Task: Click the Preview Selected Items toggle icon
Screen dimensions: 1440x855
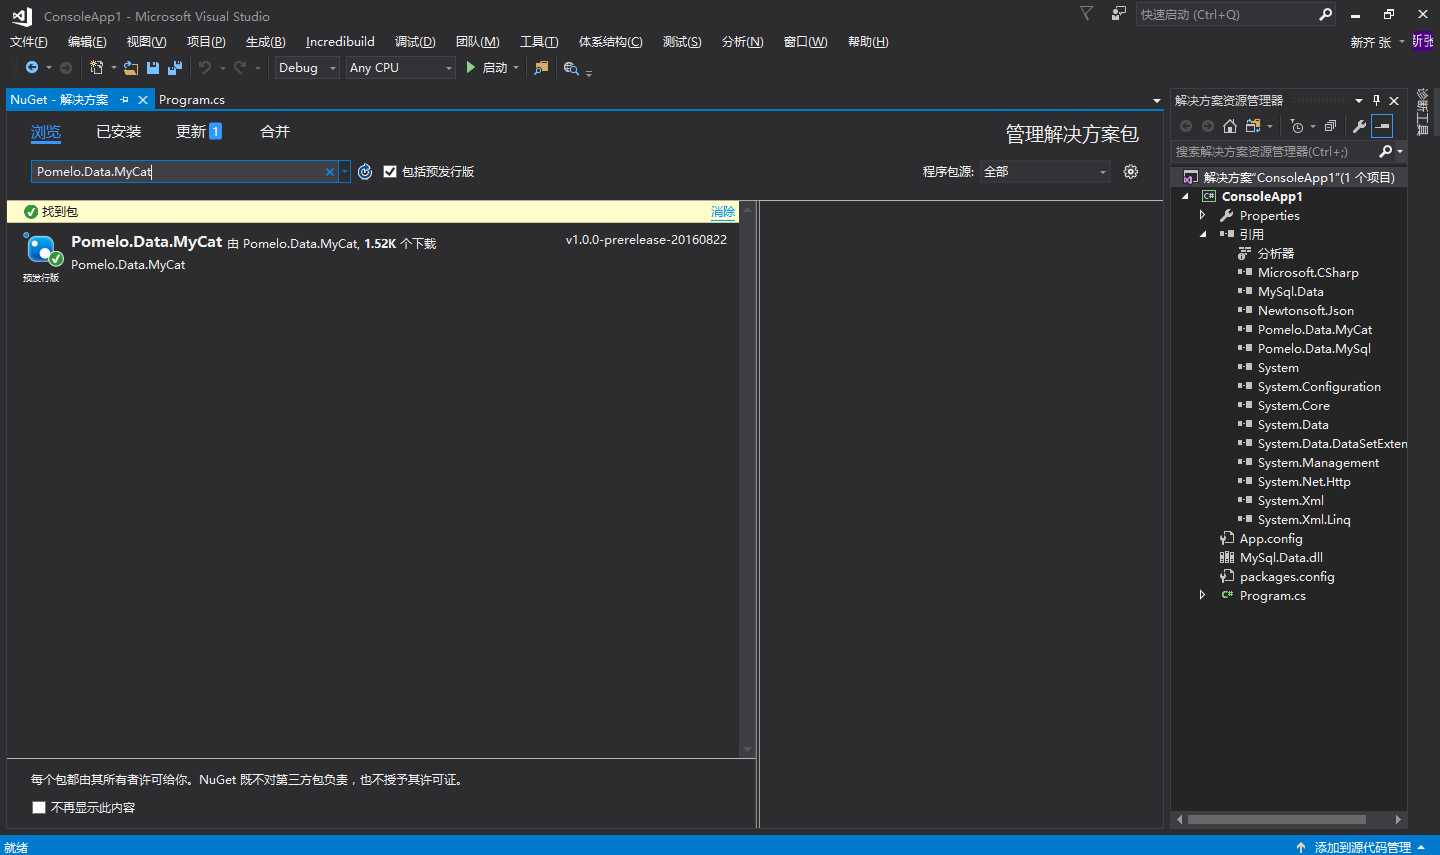Action: tap(1382, 126)
